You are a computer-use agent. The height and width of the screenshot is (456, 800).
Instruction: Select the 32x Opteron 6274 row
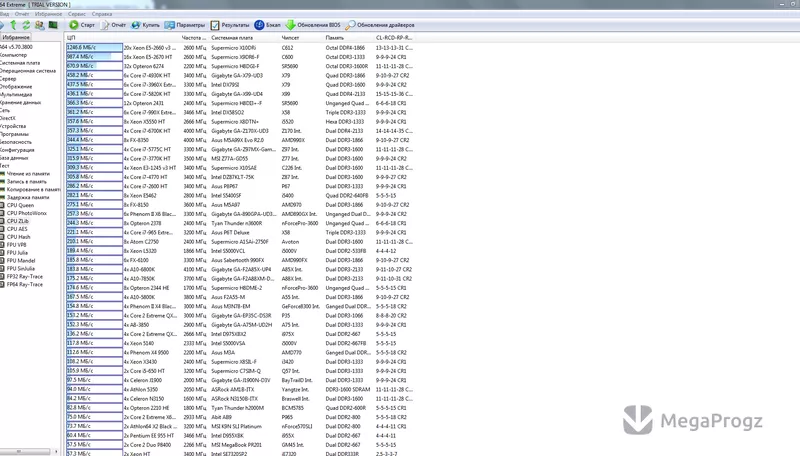click(x=240, y=66)
